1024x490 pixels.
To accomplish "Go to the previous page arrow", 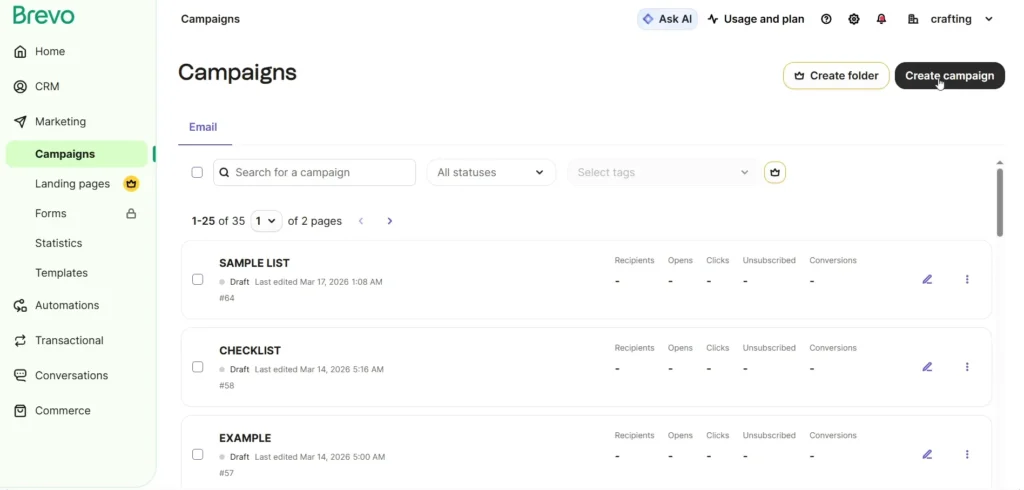I will (x=360, y=221).
